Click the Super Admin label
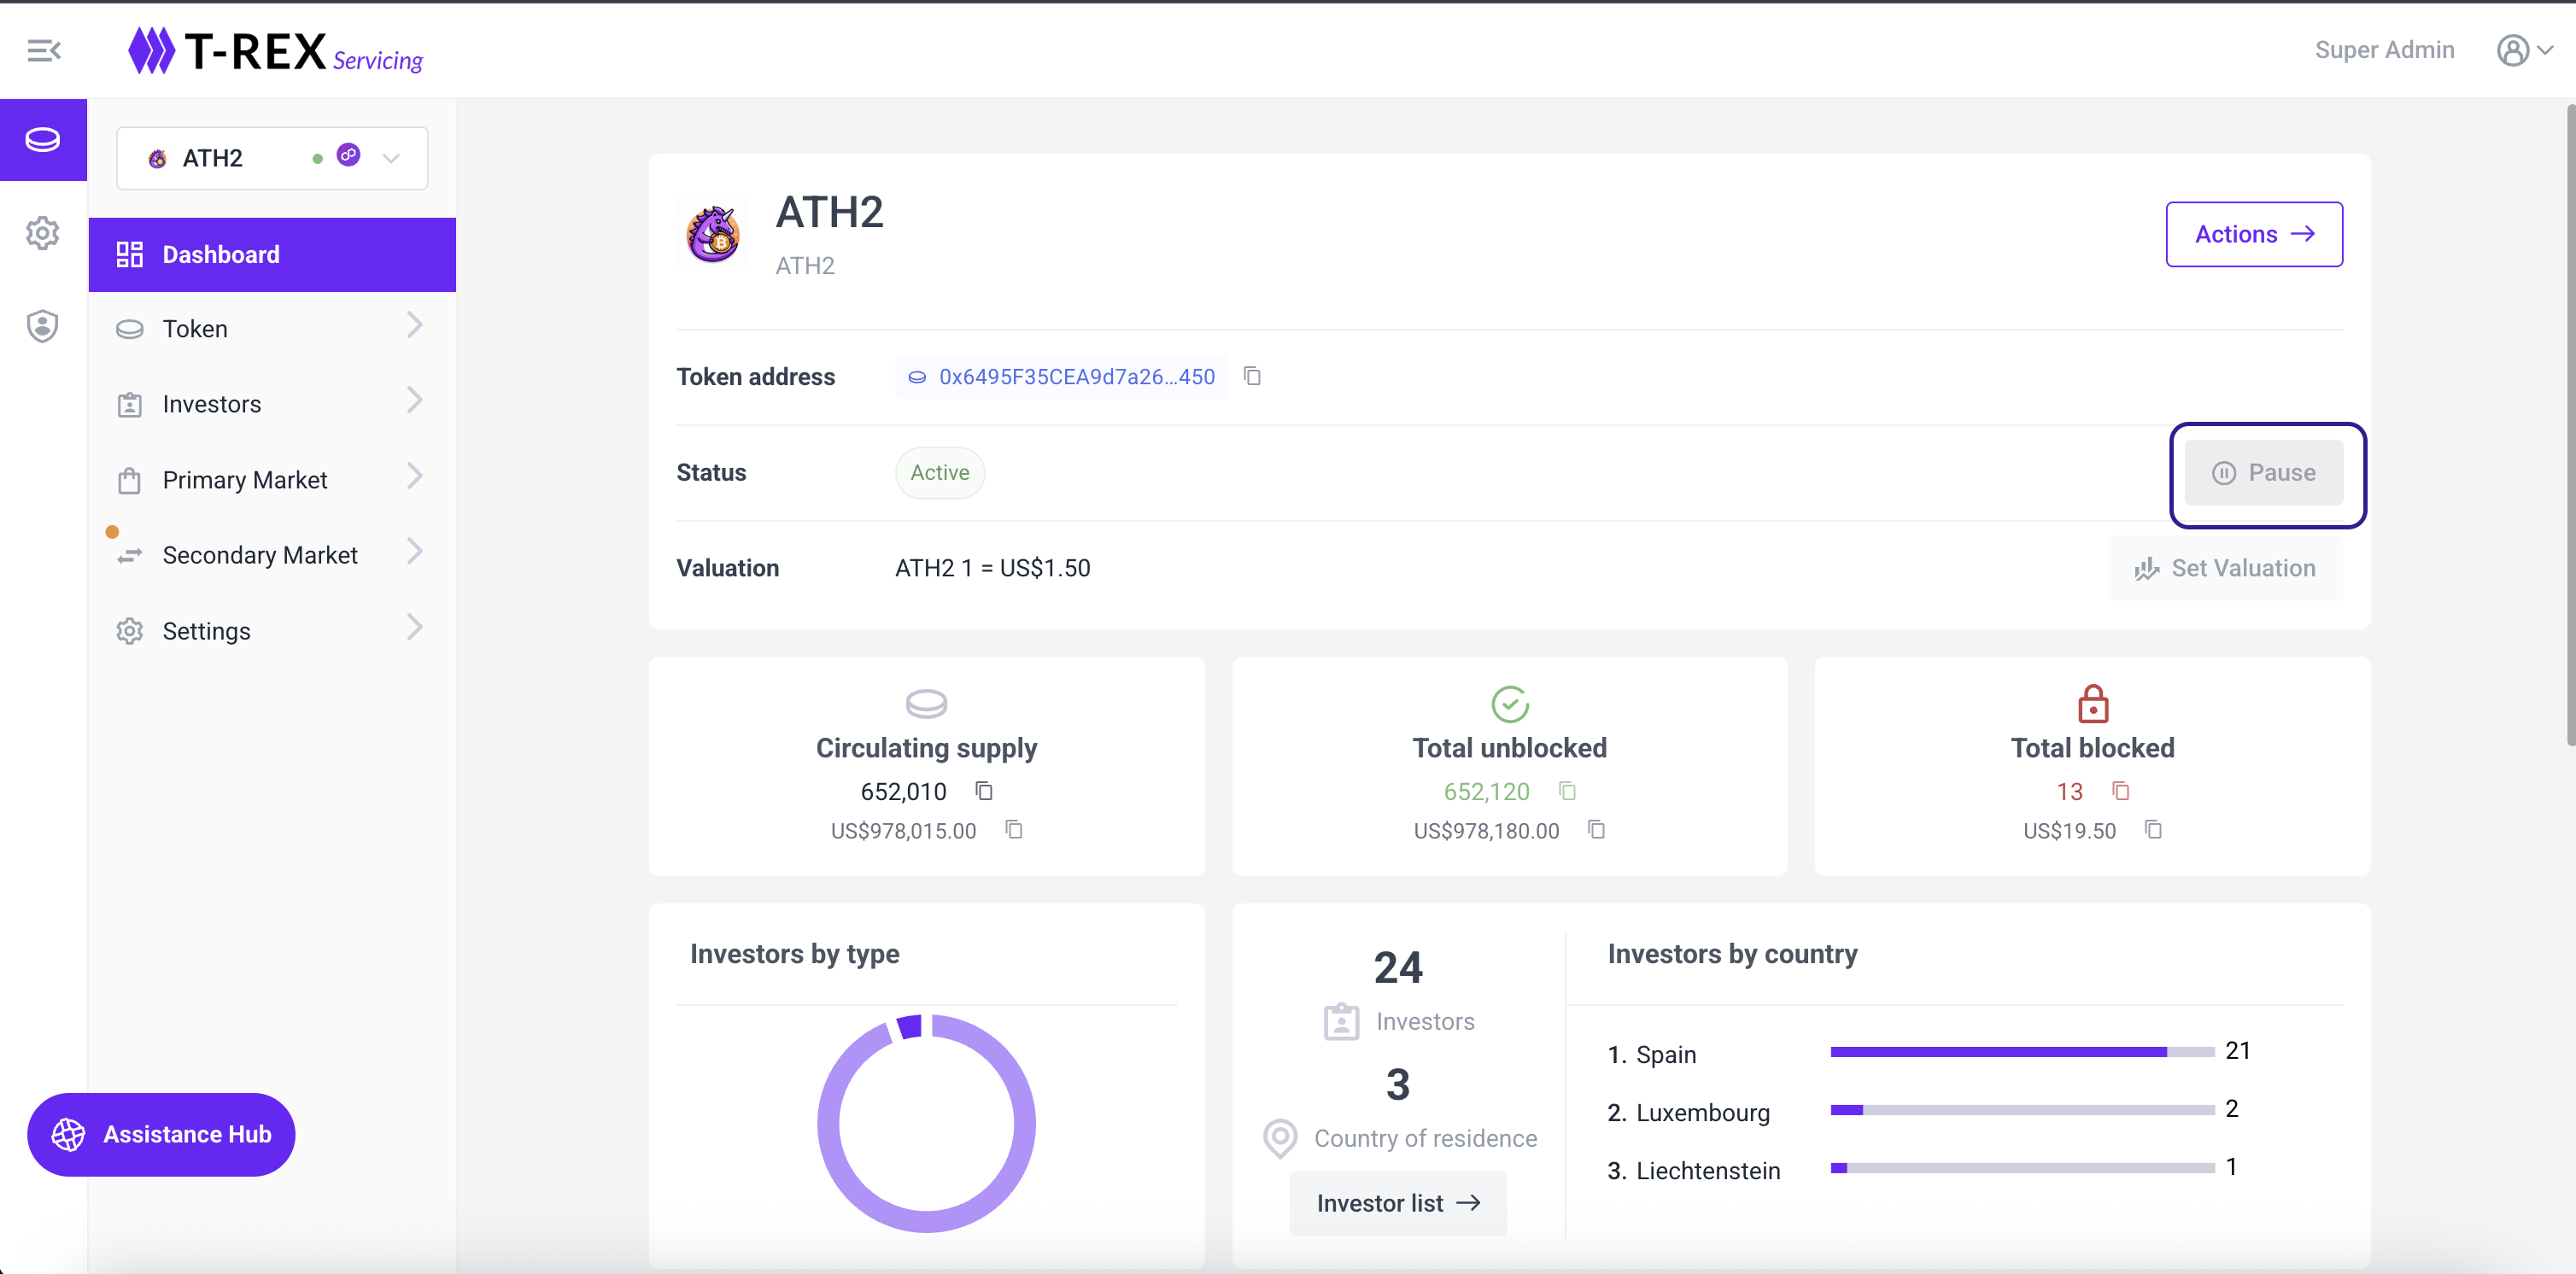The image size is (2576, 1274). pyautogui.click(x=2384, y=50)
